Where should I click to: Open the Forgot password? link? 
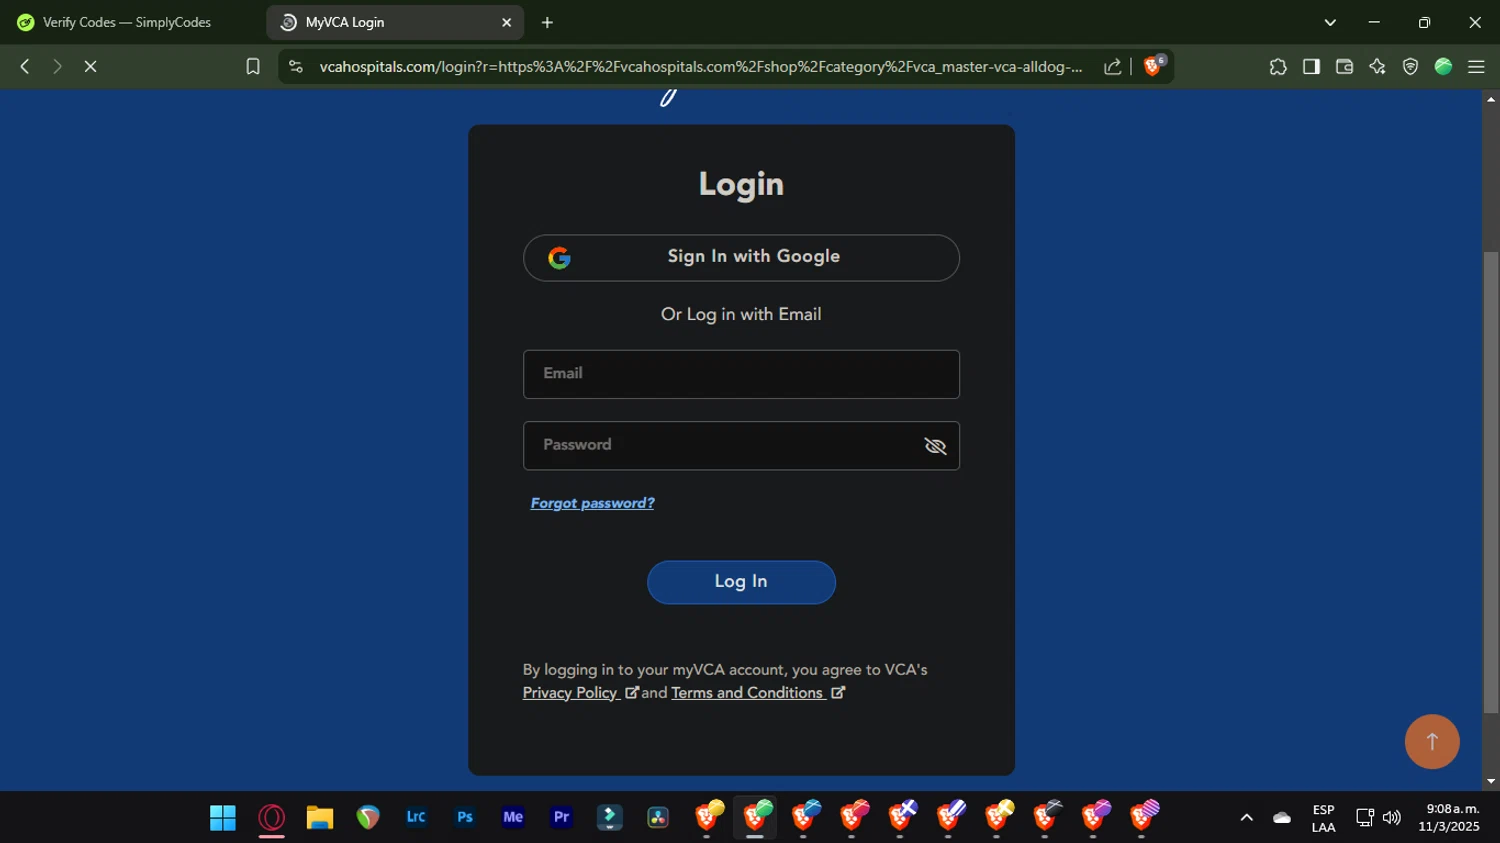tap(592, 503)
